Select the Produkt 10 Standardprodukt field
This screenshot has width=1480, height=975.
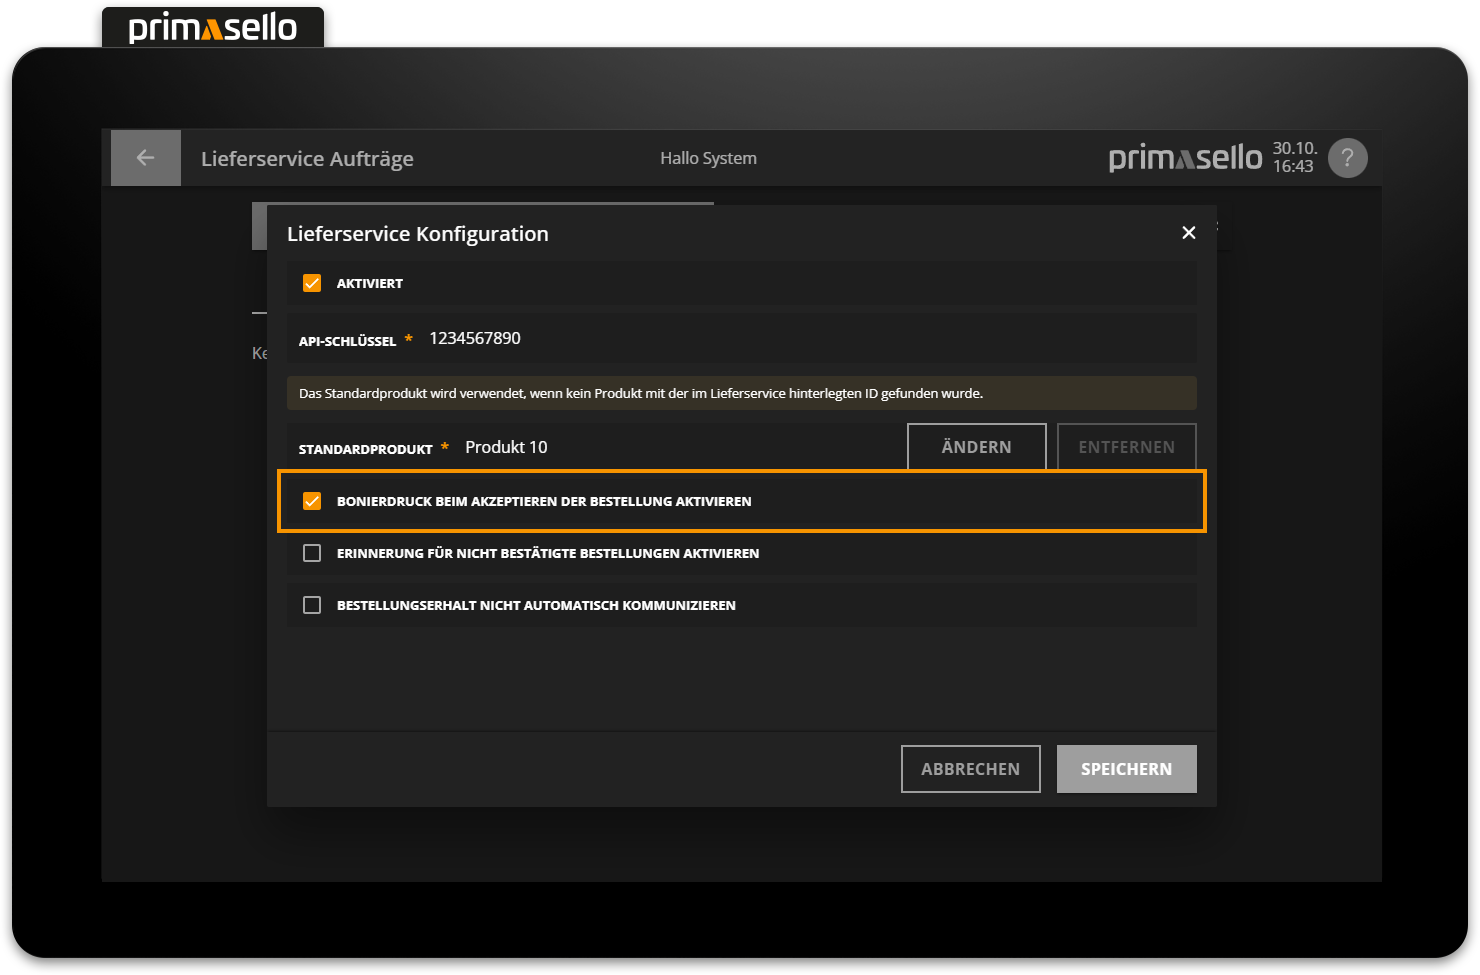[506, 446]
